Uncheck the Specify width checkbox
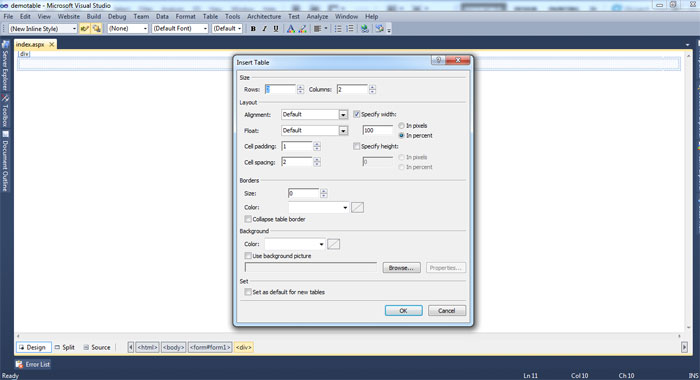Image resolution: width=700 pixels, height=380 pixels. [x=356, y=114]
